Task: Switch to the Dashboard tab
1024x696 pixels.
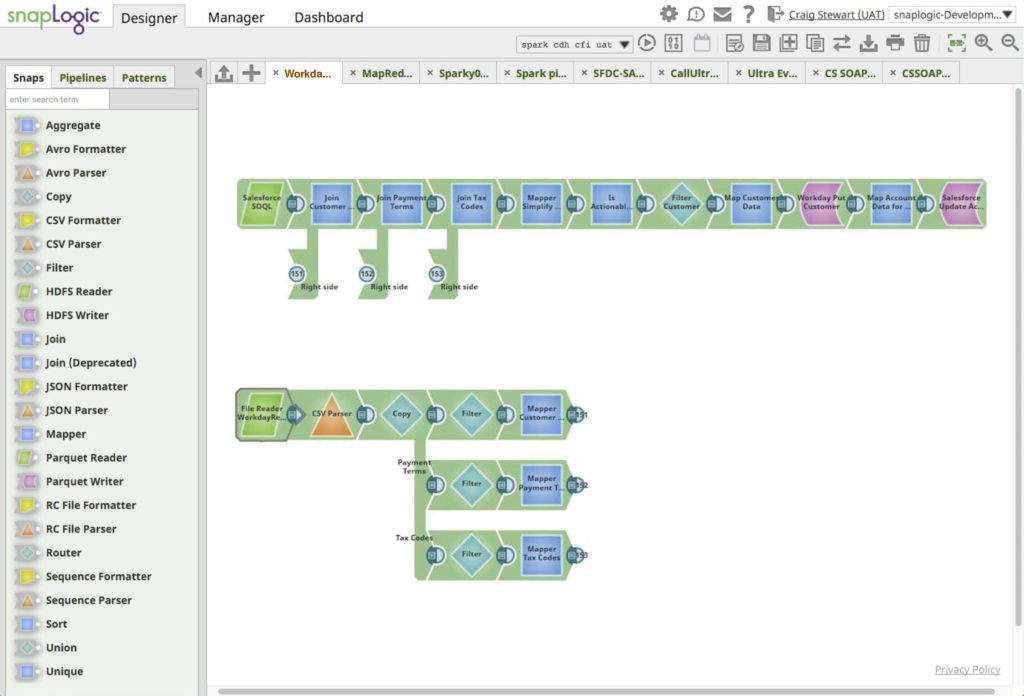Action: [x=328, y=18]
